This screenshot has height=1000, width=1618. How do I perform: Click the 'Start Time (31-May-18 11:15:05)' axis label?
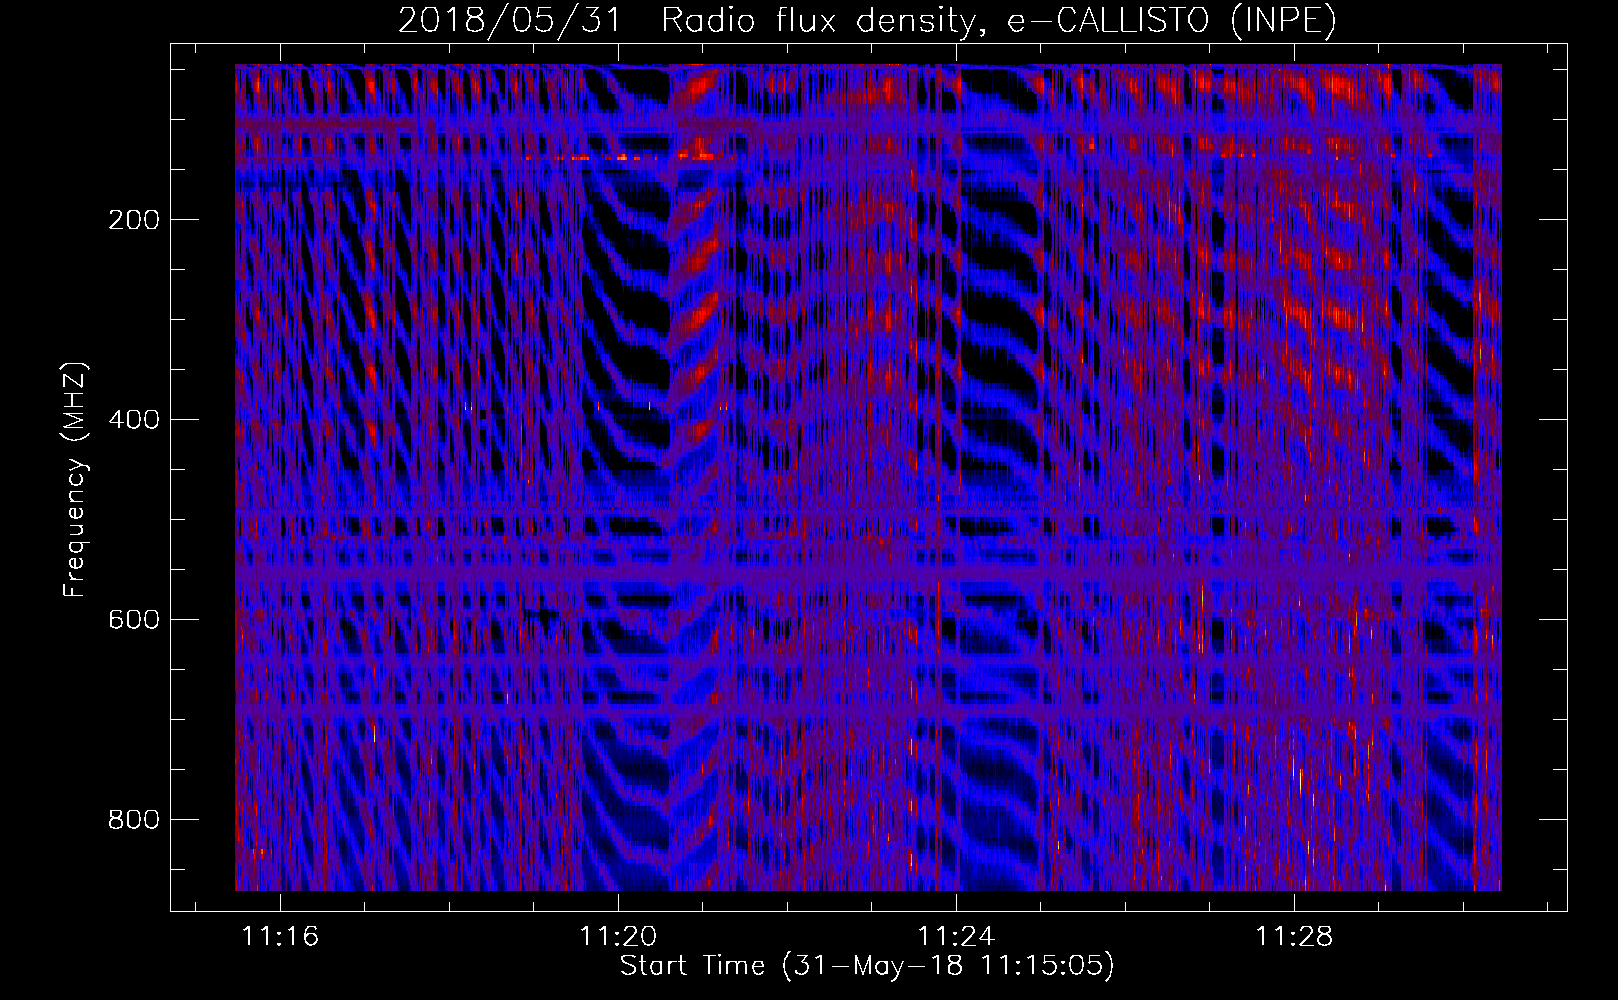(x=867, y=965)
